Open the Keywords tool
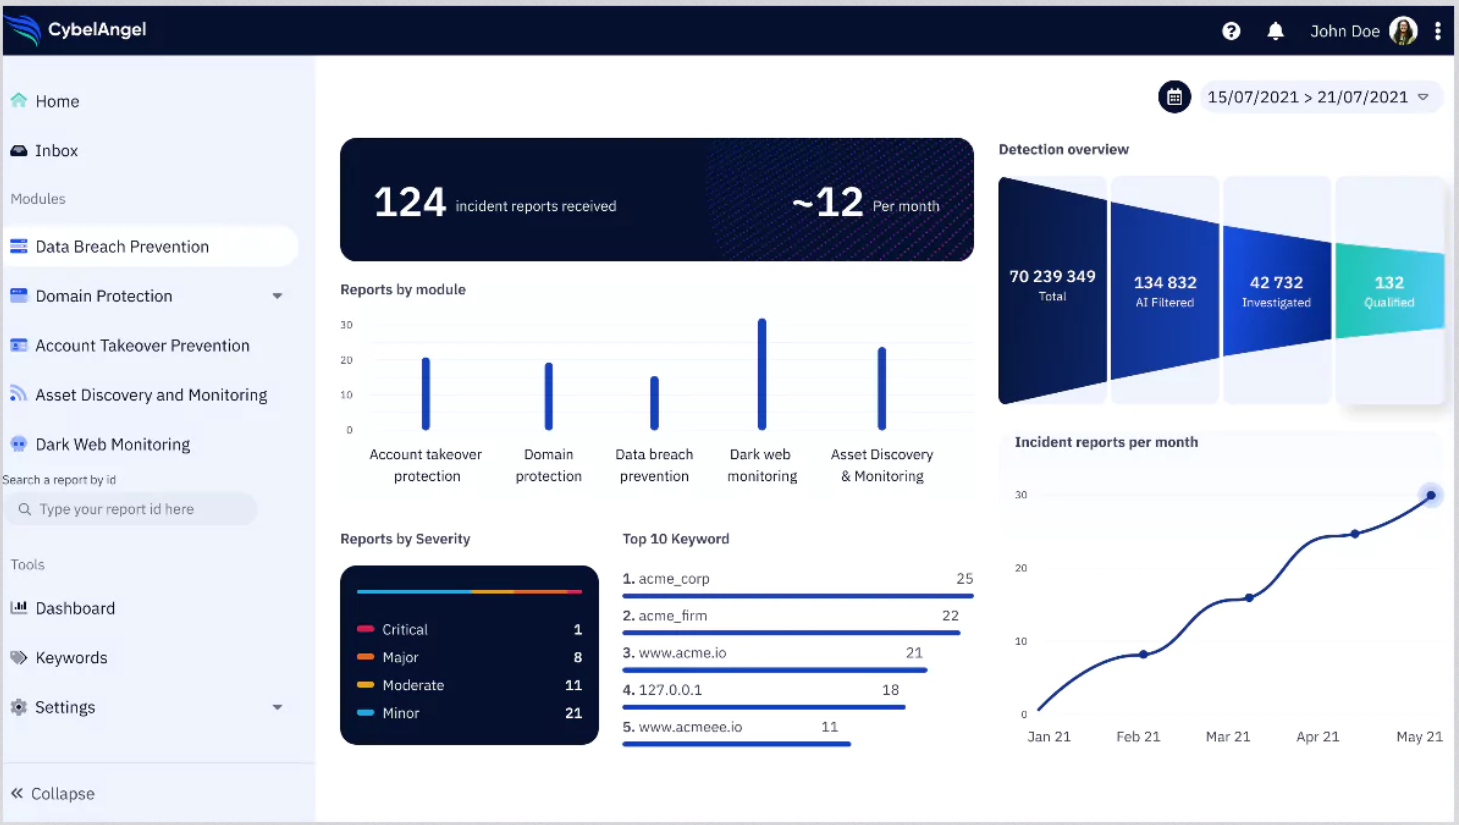The width and height of the screenshot is (1459, 825). click(x=71, y=658)
